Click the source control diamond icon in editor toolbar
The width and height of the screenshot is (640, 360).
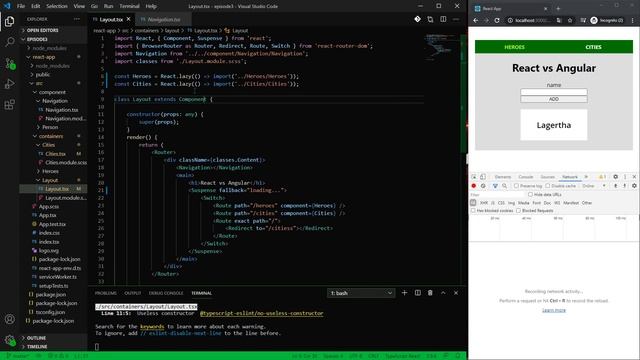pos(417,19)
